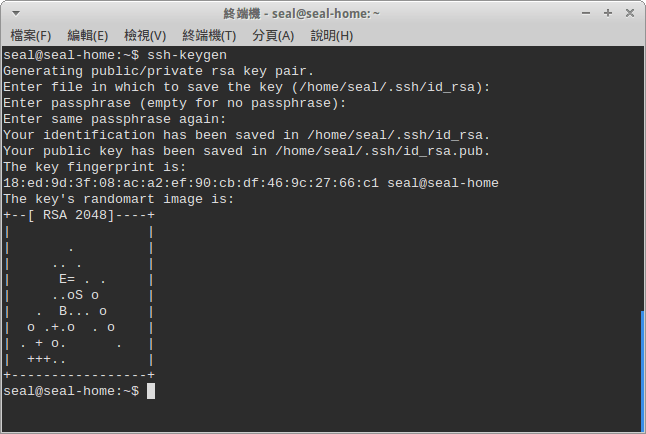Image resolution: width=646 pixels, height=434 pixels.
Task: Open the 檢視(V) menu
Action: [x=145, y=36]
